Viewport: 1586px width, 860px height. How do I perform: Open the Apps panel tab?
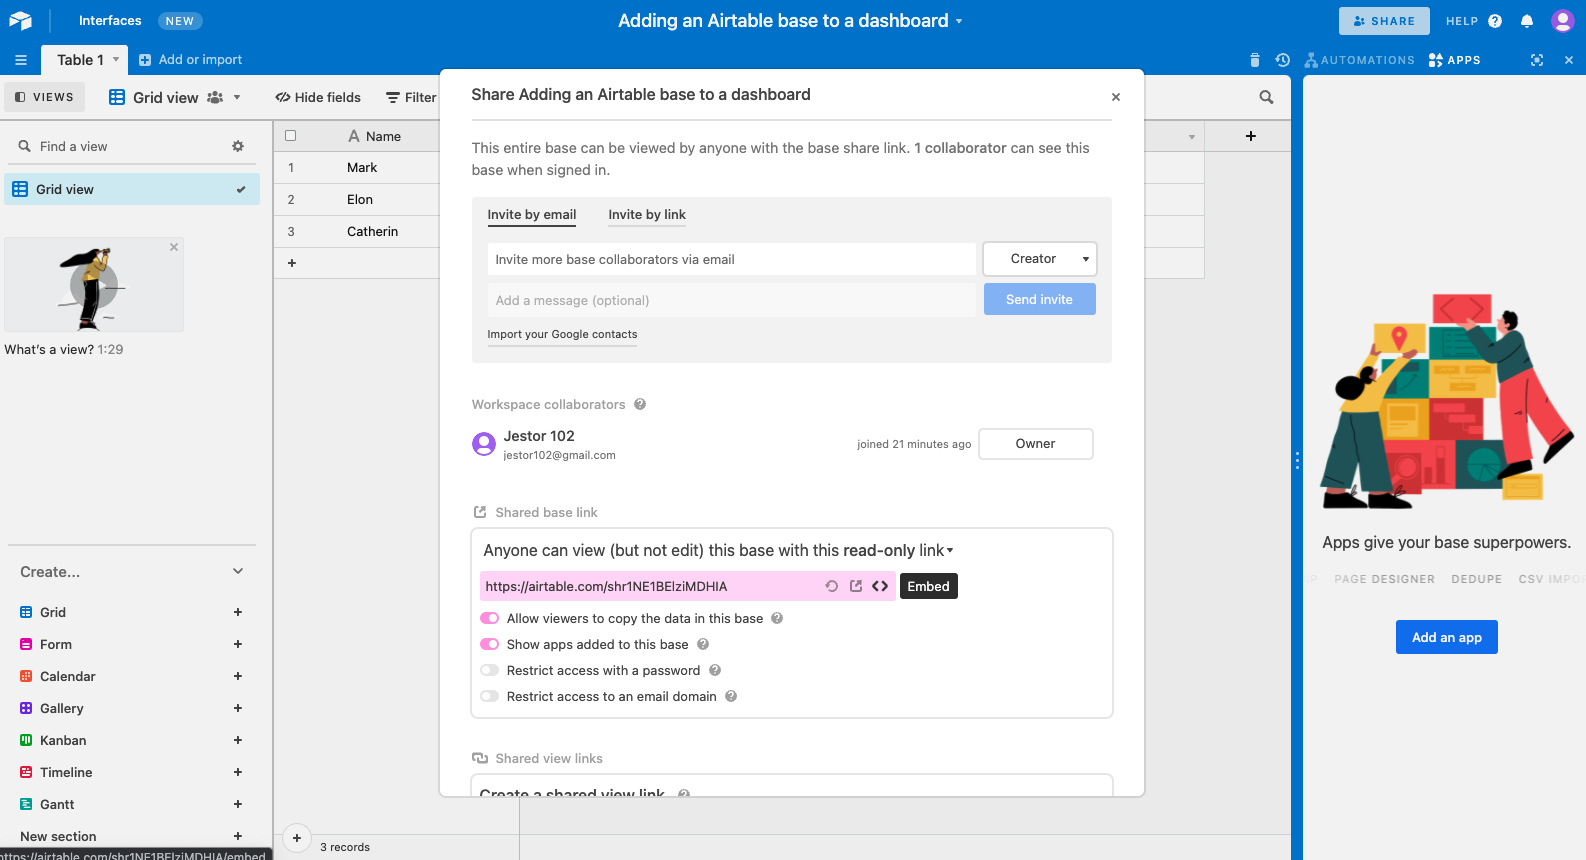1455,60
